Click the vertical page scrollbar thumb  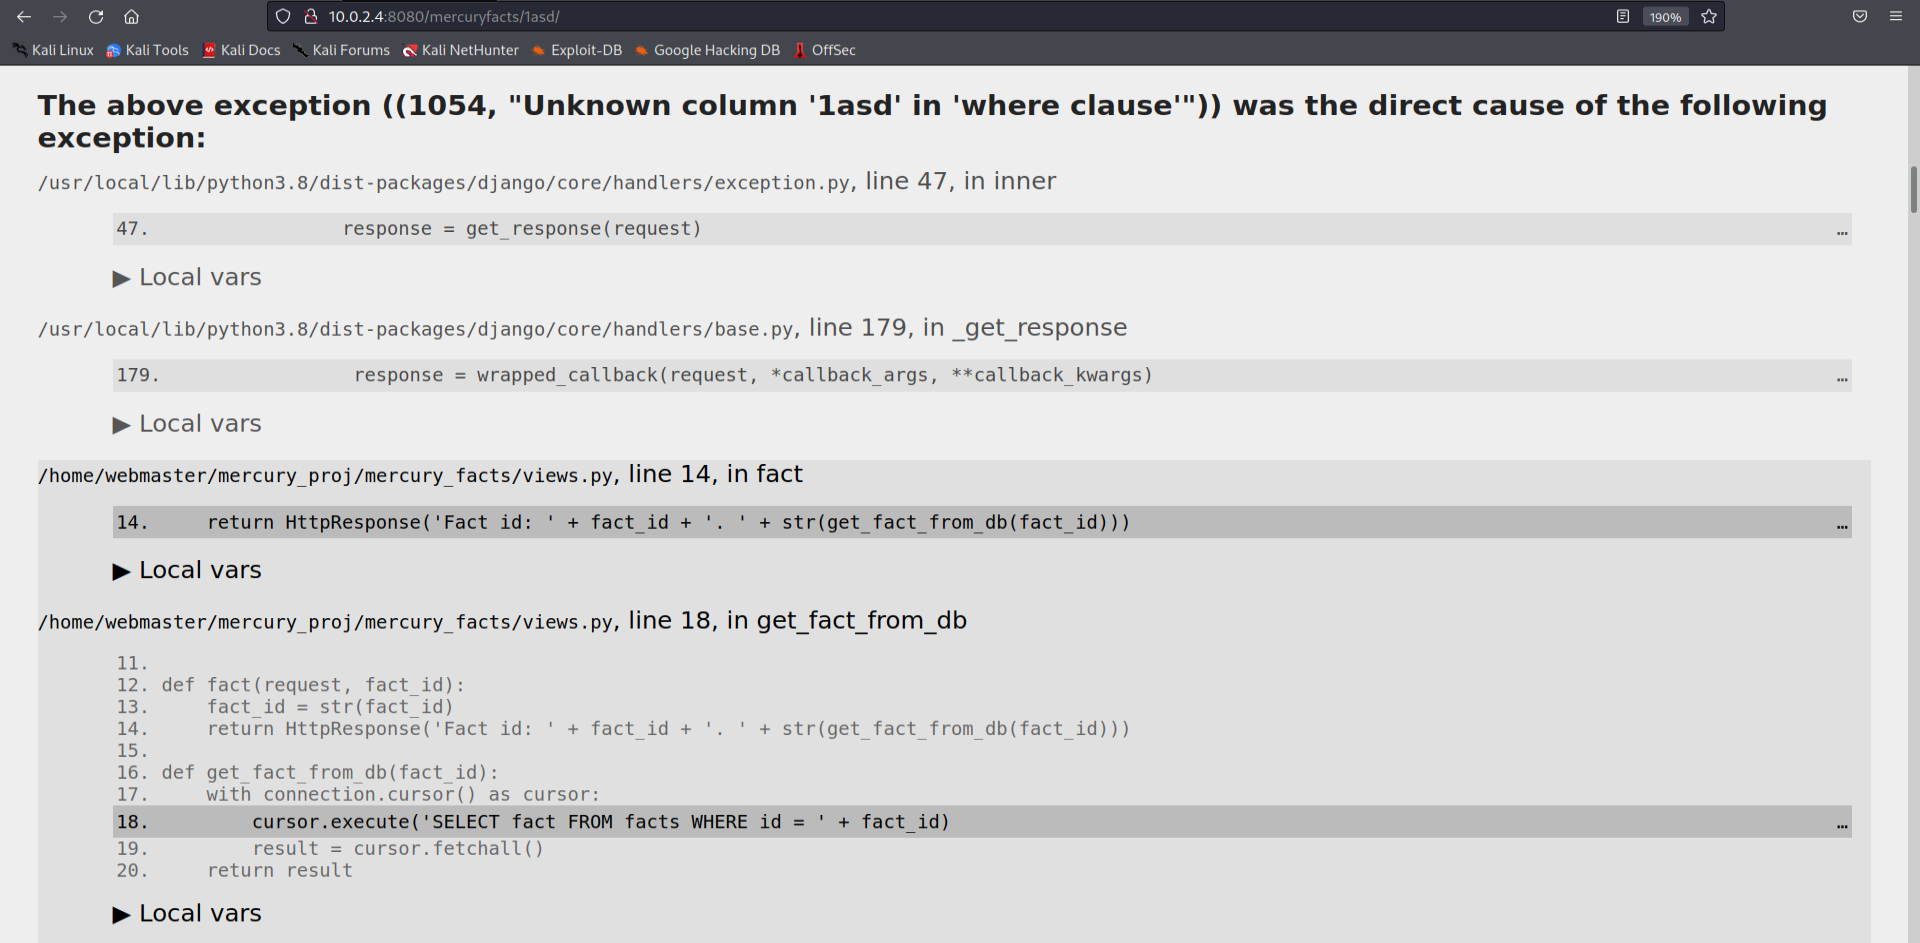(1913, 190)
